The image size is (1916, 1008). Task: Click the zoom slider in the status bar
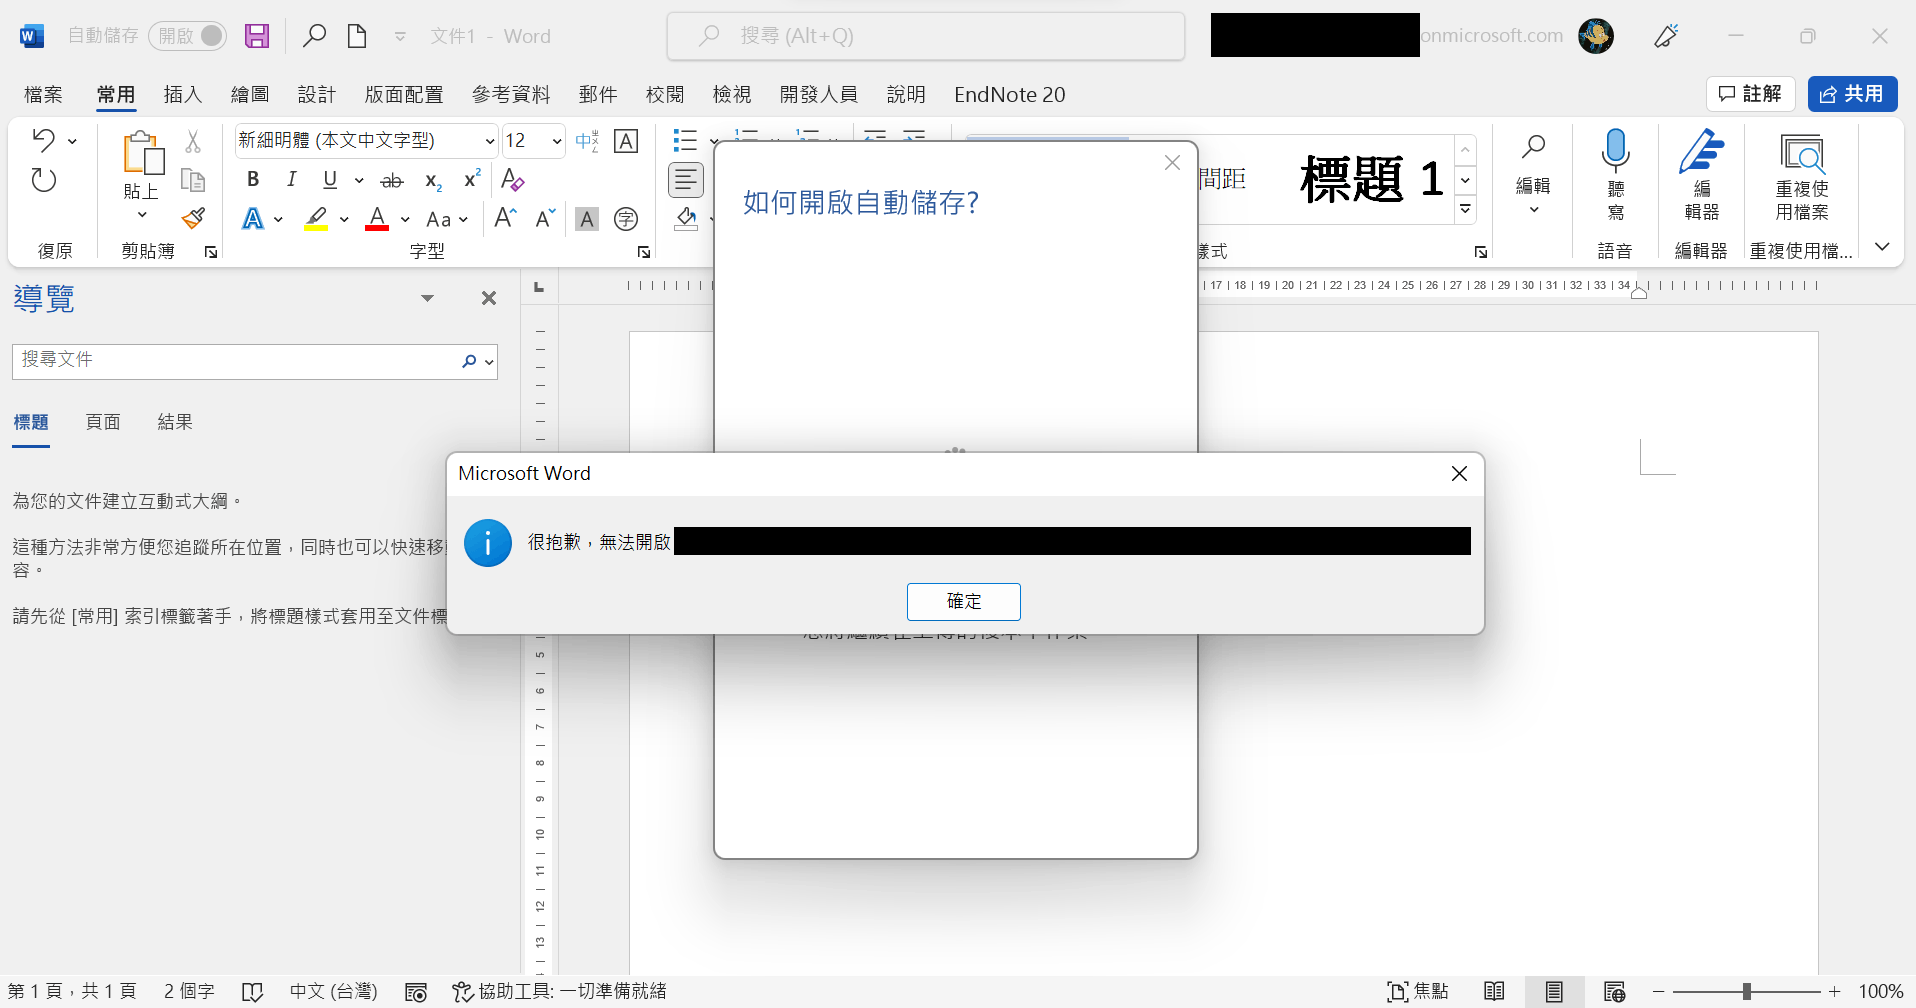(x=1746, y=991)
